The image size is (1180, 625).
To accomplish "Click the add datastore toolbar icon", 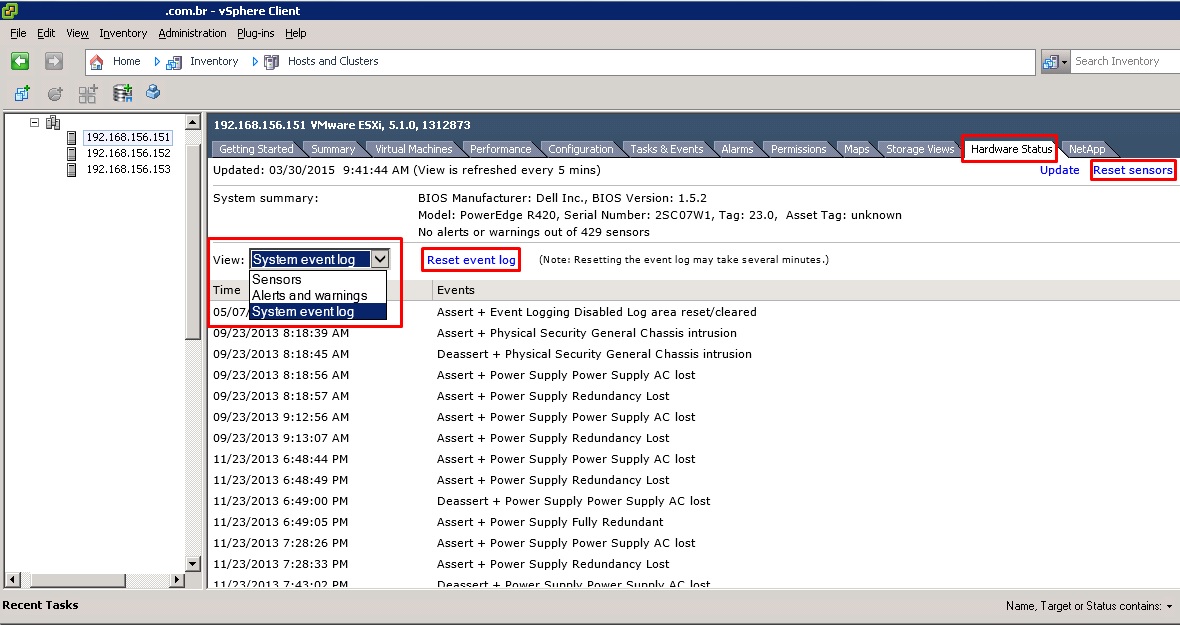I will pyautogui.click(x=123, y=93).
